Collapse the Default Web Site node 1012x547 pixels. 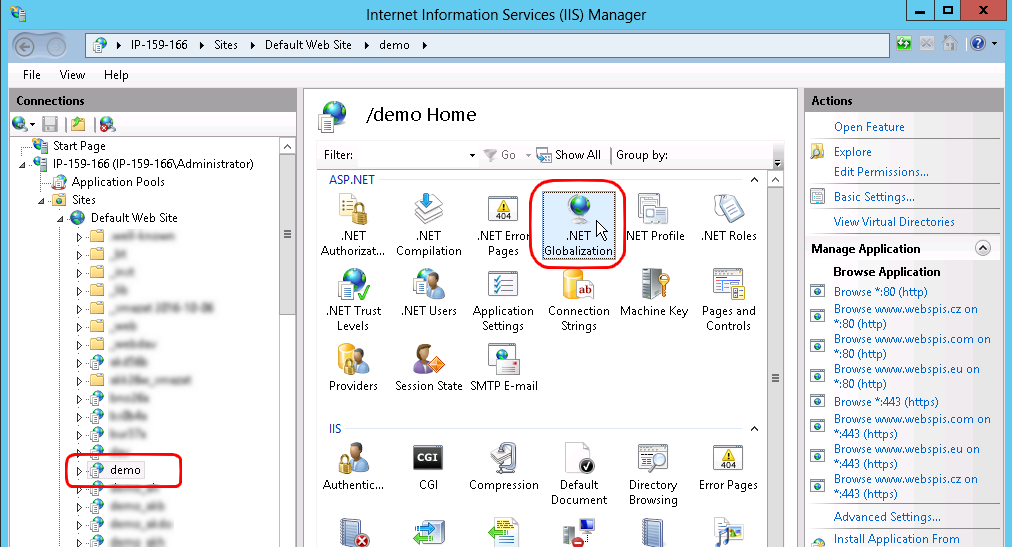tap(60, 218)
